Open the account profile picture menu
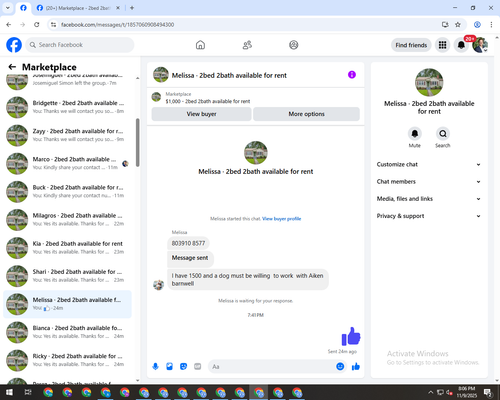 tap(480, 45)
